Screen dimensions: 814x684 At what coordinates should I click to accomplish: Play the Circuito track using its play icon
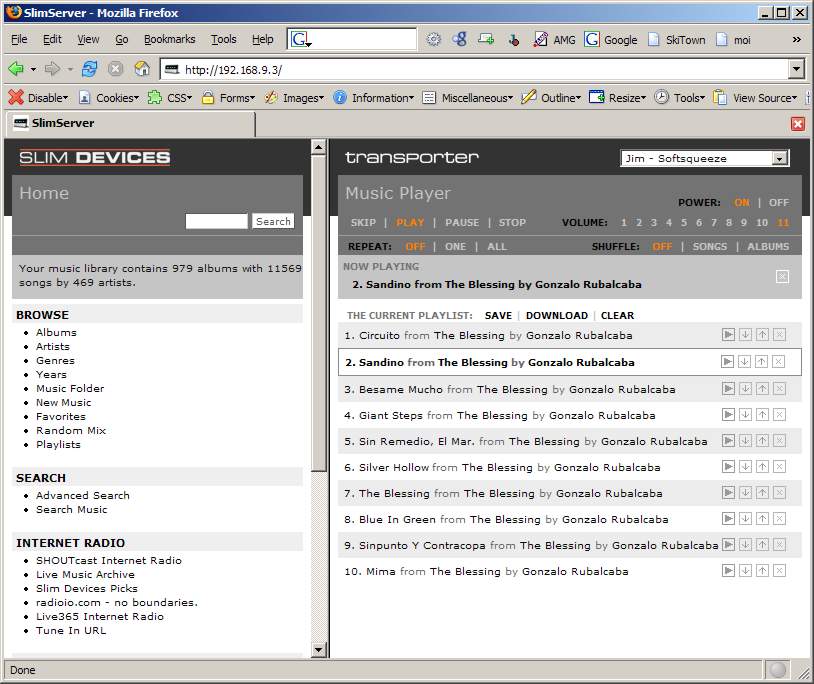coord(728,335)
